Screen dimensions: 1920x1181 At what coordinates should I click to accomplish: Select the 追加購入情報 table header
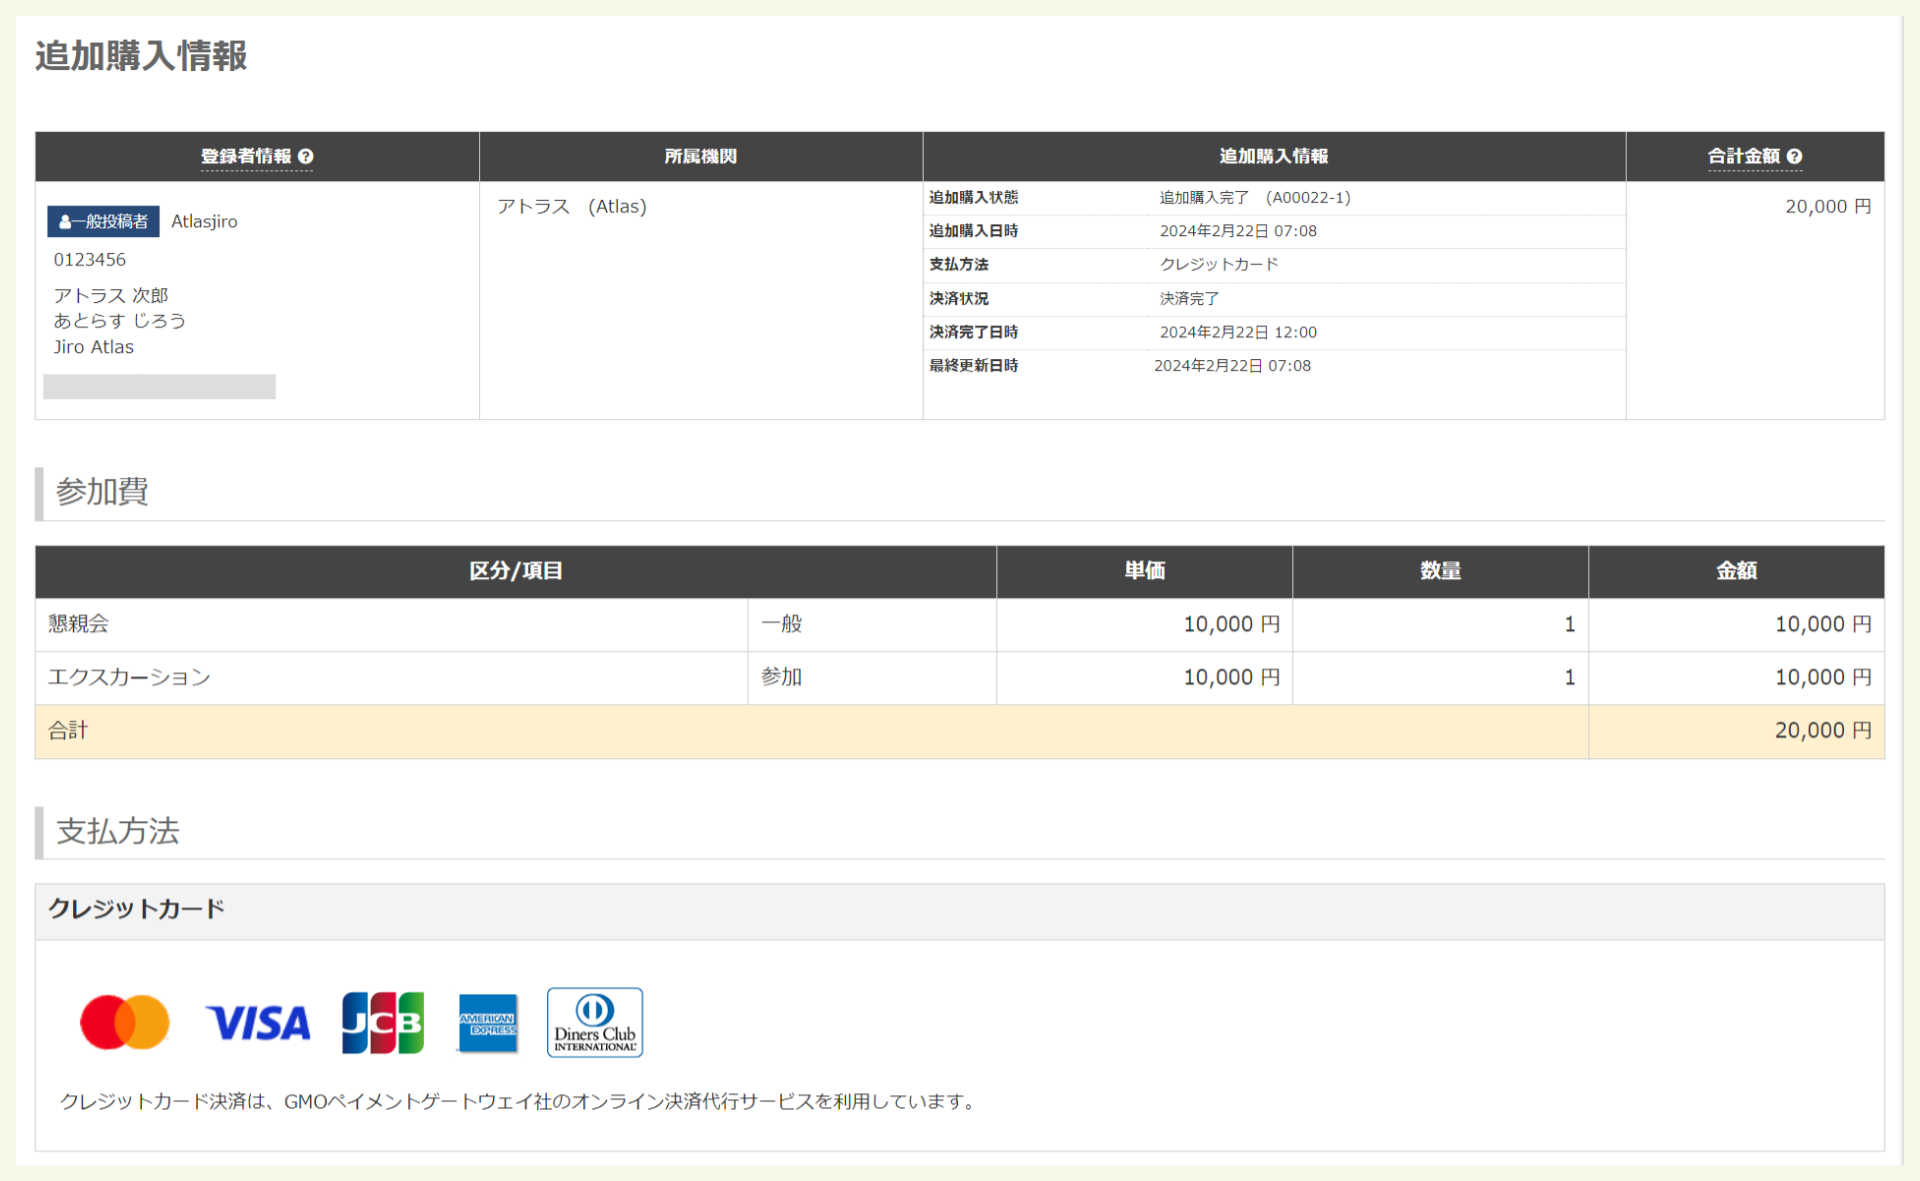(1274, 156)
